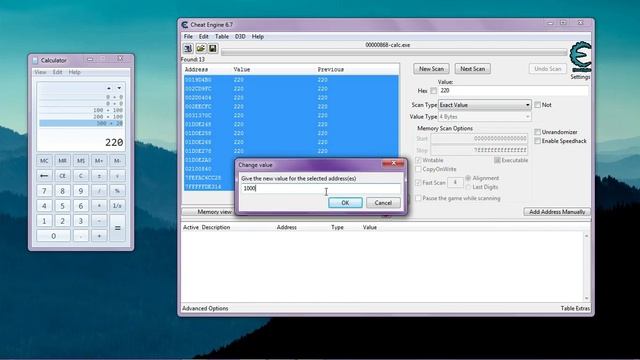This screenshot has height=360, width=640.
Task: Click Calculator history up arrow
Action: [x=109, y=88]
